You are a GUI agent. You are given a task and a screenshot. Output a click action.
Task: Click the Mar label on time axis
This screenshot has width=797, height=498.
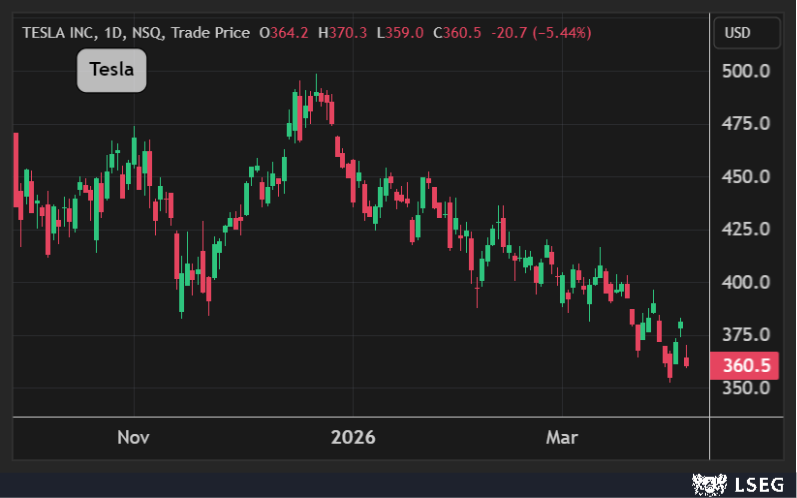tap(561, 438)
